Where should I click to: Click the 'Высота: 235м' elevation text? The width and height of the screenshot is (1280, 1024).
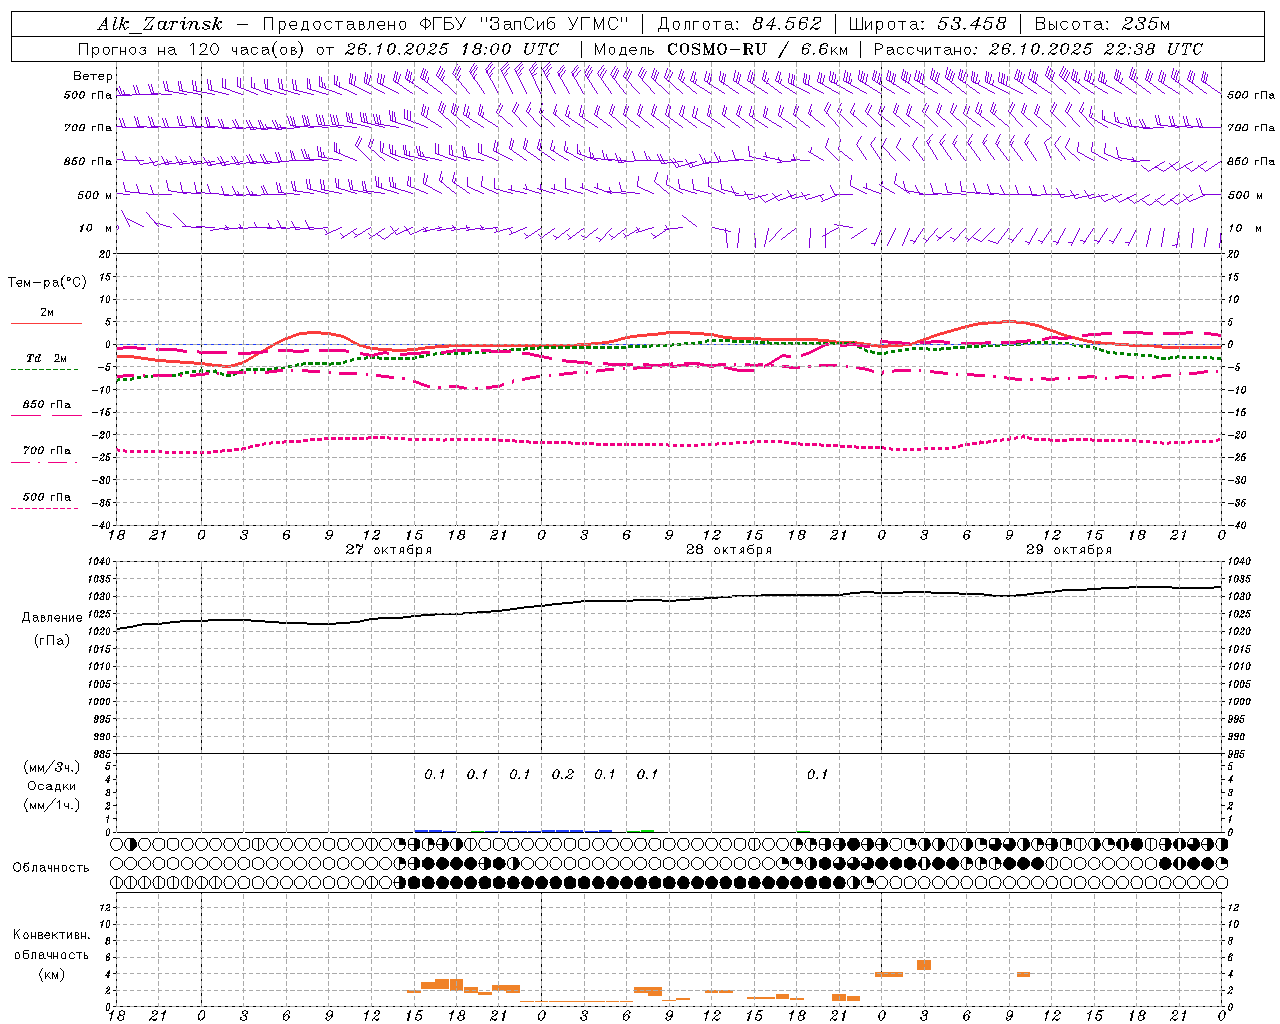(1102, 24)
